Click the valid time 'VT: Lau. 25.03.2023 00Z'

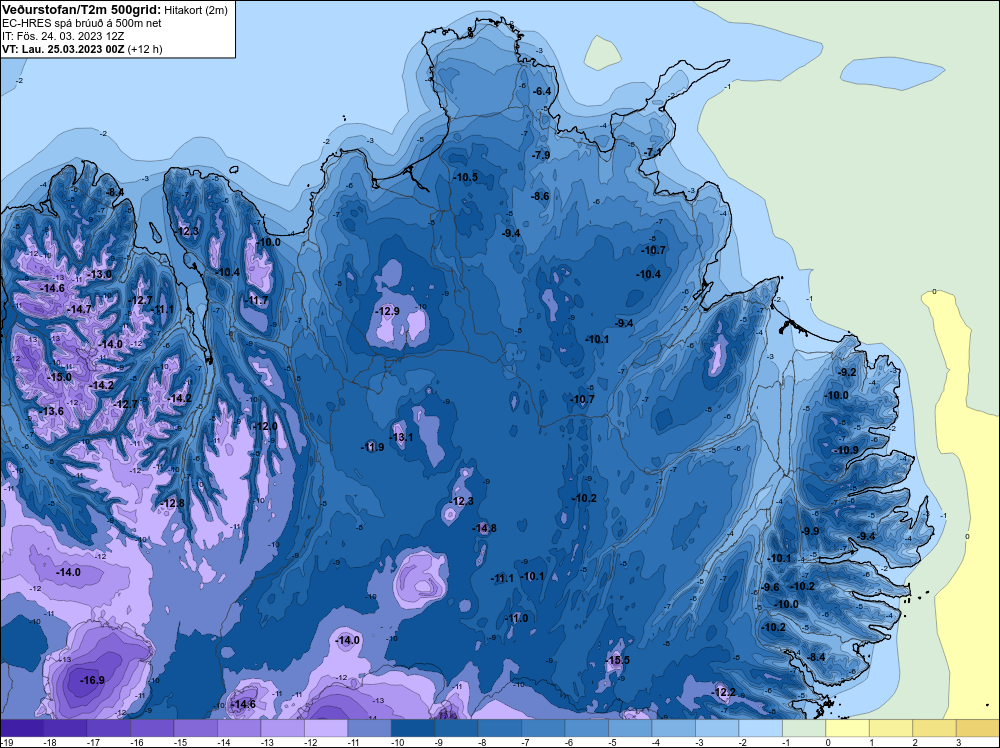63,49
